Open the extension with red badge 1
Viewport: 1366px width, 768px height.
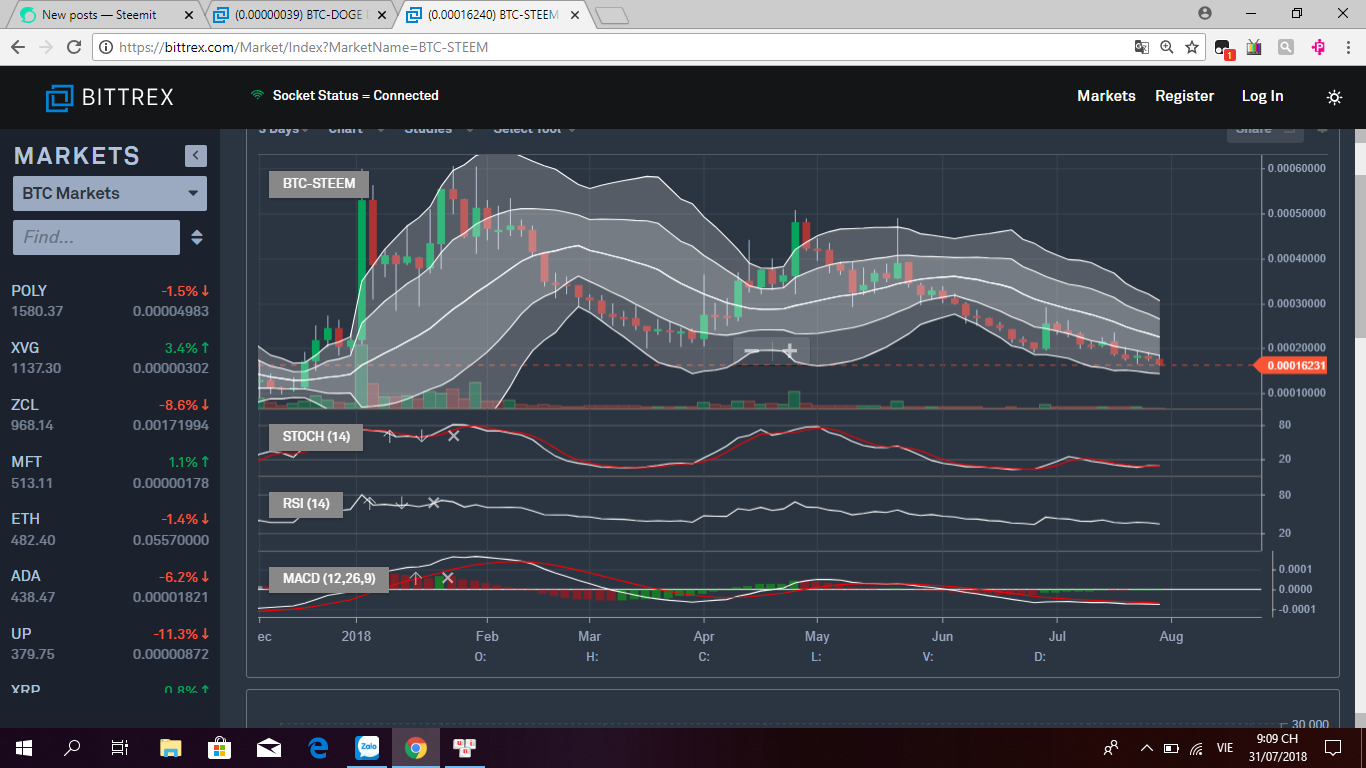1224,48
